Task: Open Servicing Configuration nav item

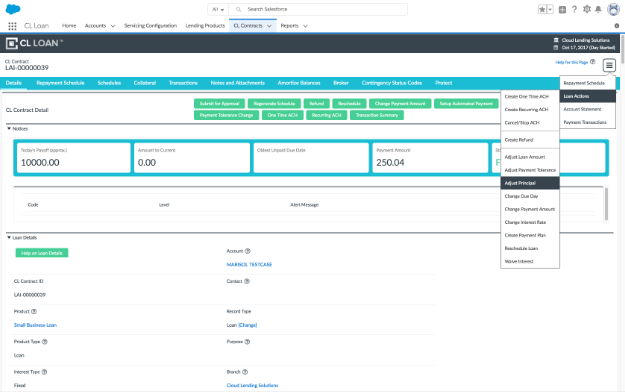Action: coord(150,26)
